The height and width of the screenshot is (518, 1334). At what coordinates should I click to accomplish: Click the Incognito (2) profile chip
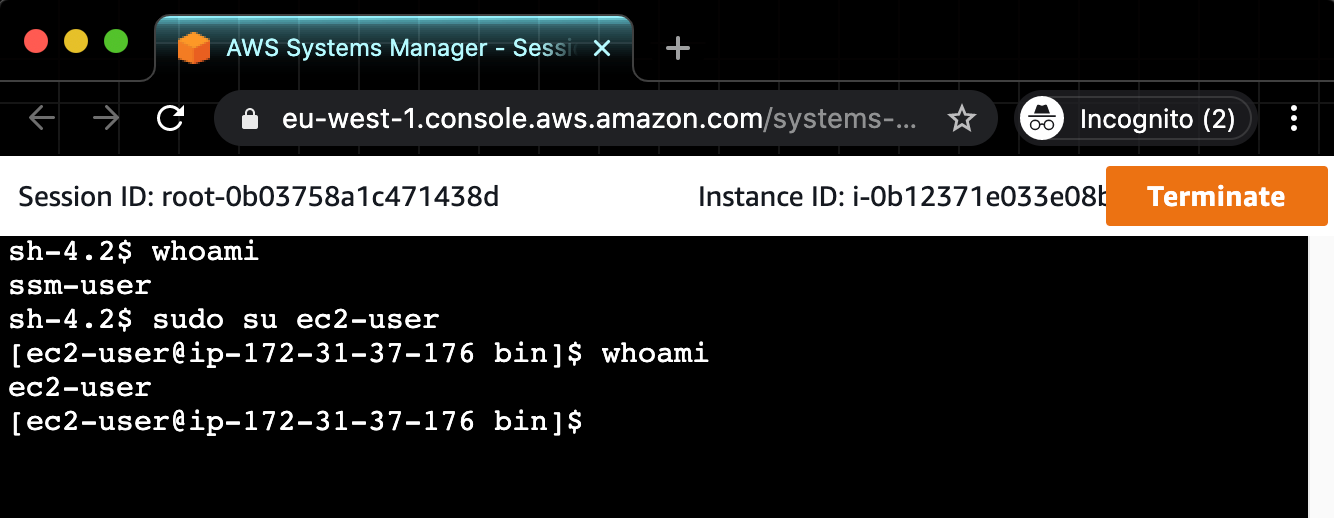(1136, 120)
